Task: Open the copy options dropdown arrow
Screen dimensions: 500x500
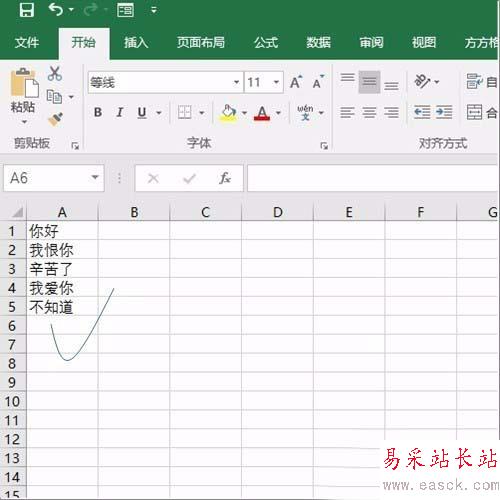Action: 71,97
